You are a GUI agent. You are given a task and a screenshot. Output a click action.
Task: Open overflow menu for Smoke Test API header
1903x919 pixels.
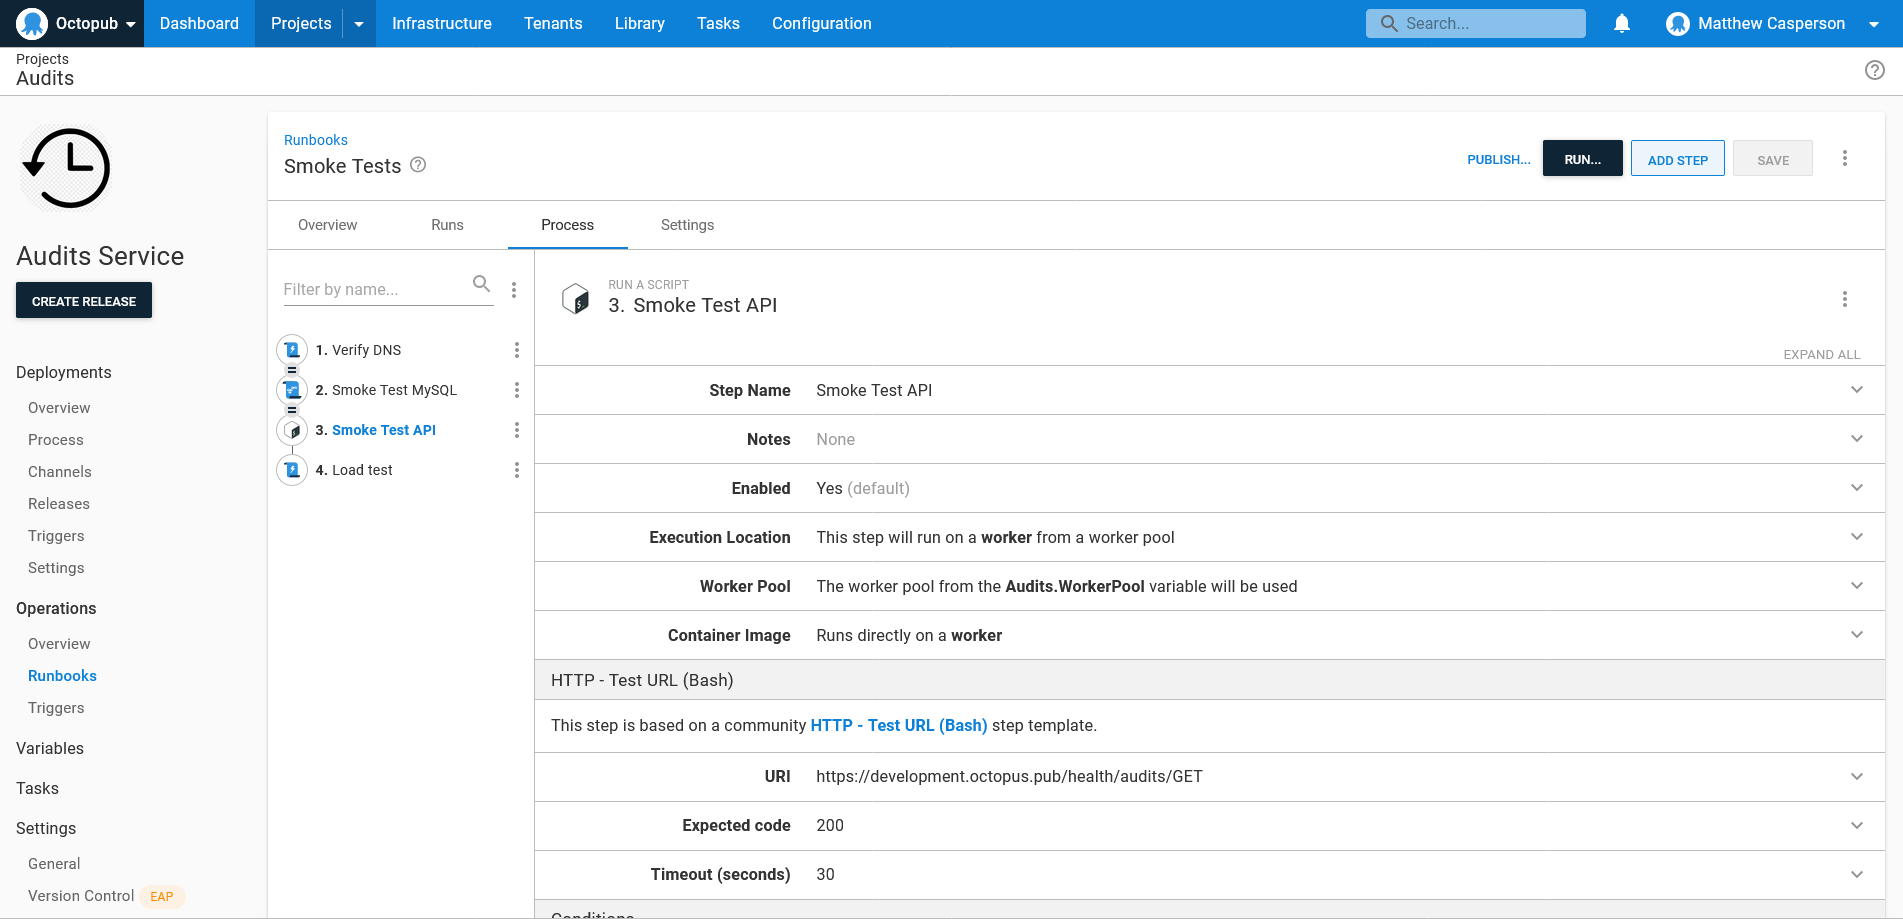click(1844, 299)
